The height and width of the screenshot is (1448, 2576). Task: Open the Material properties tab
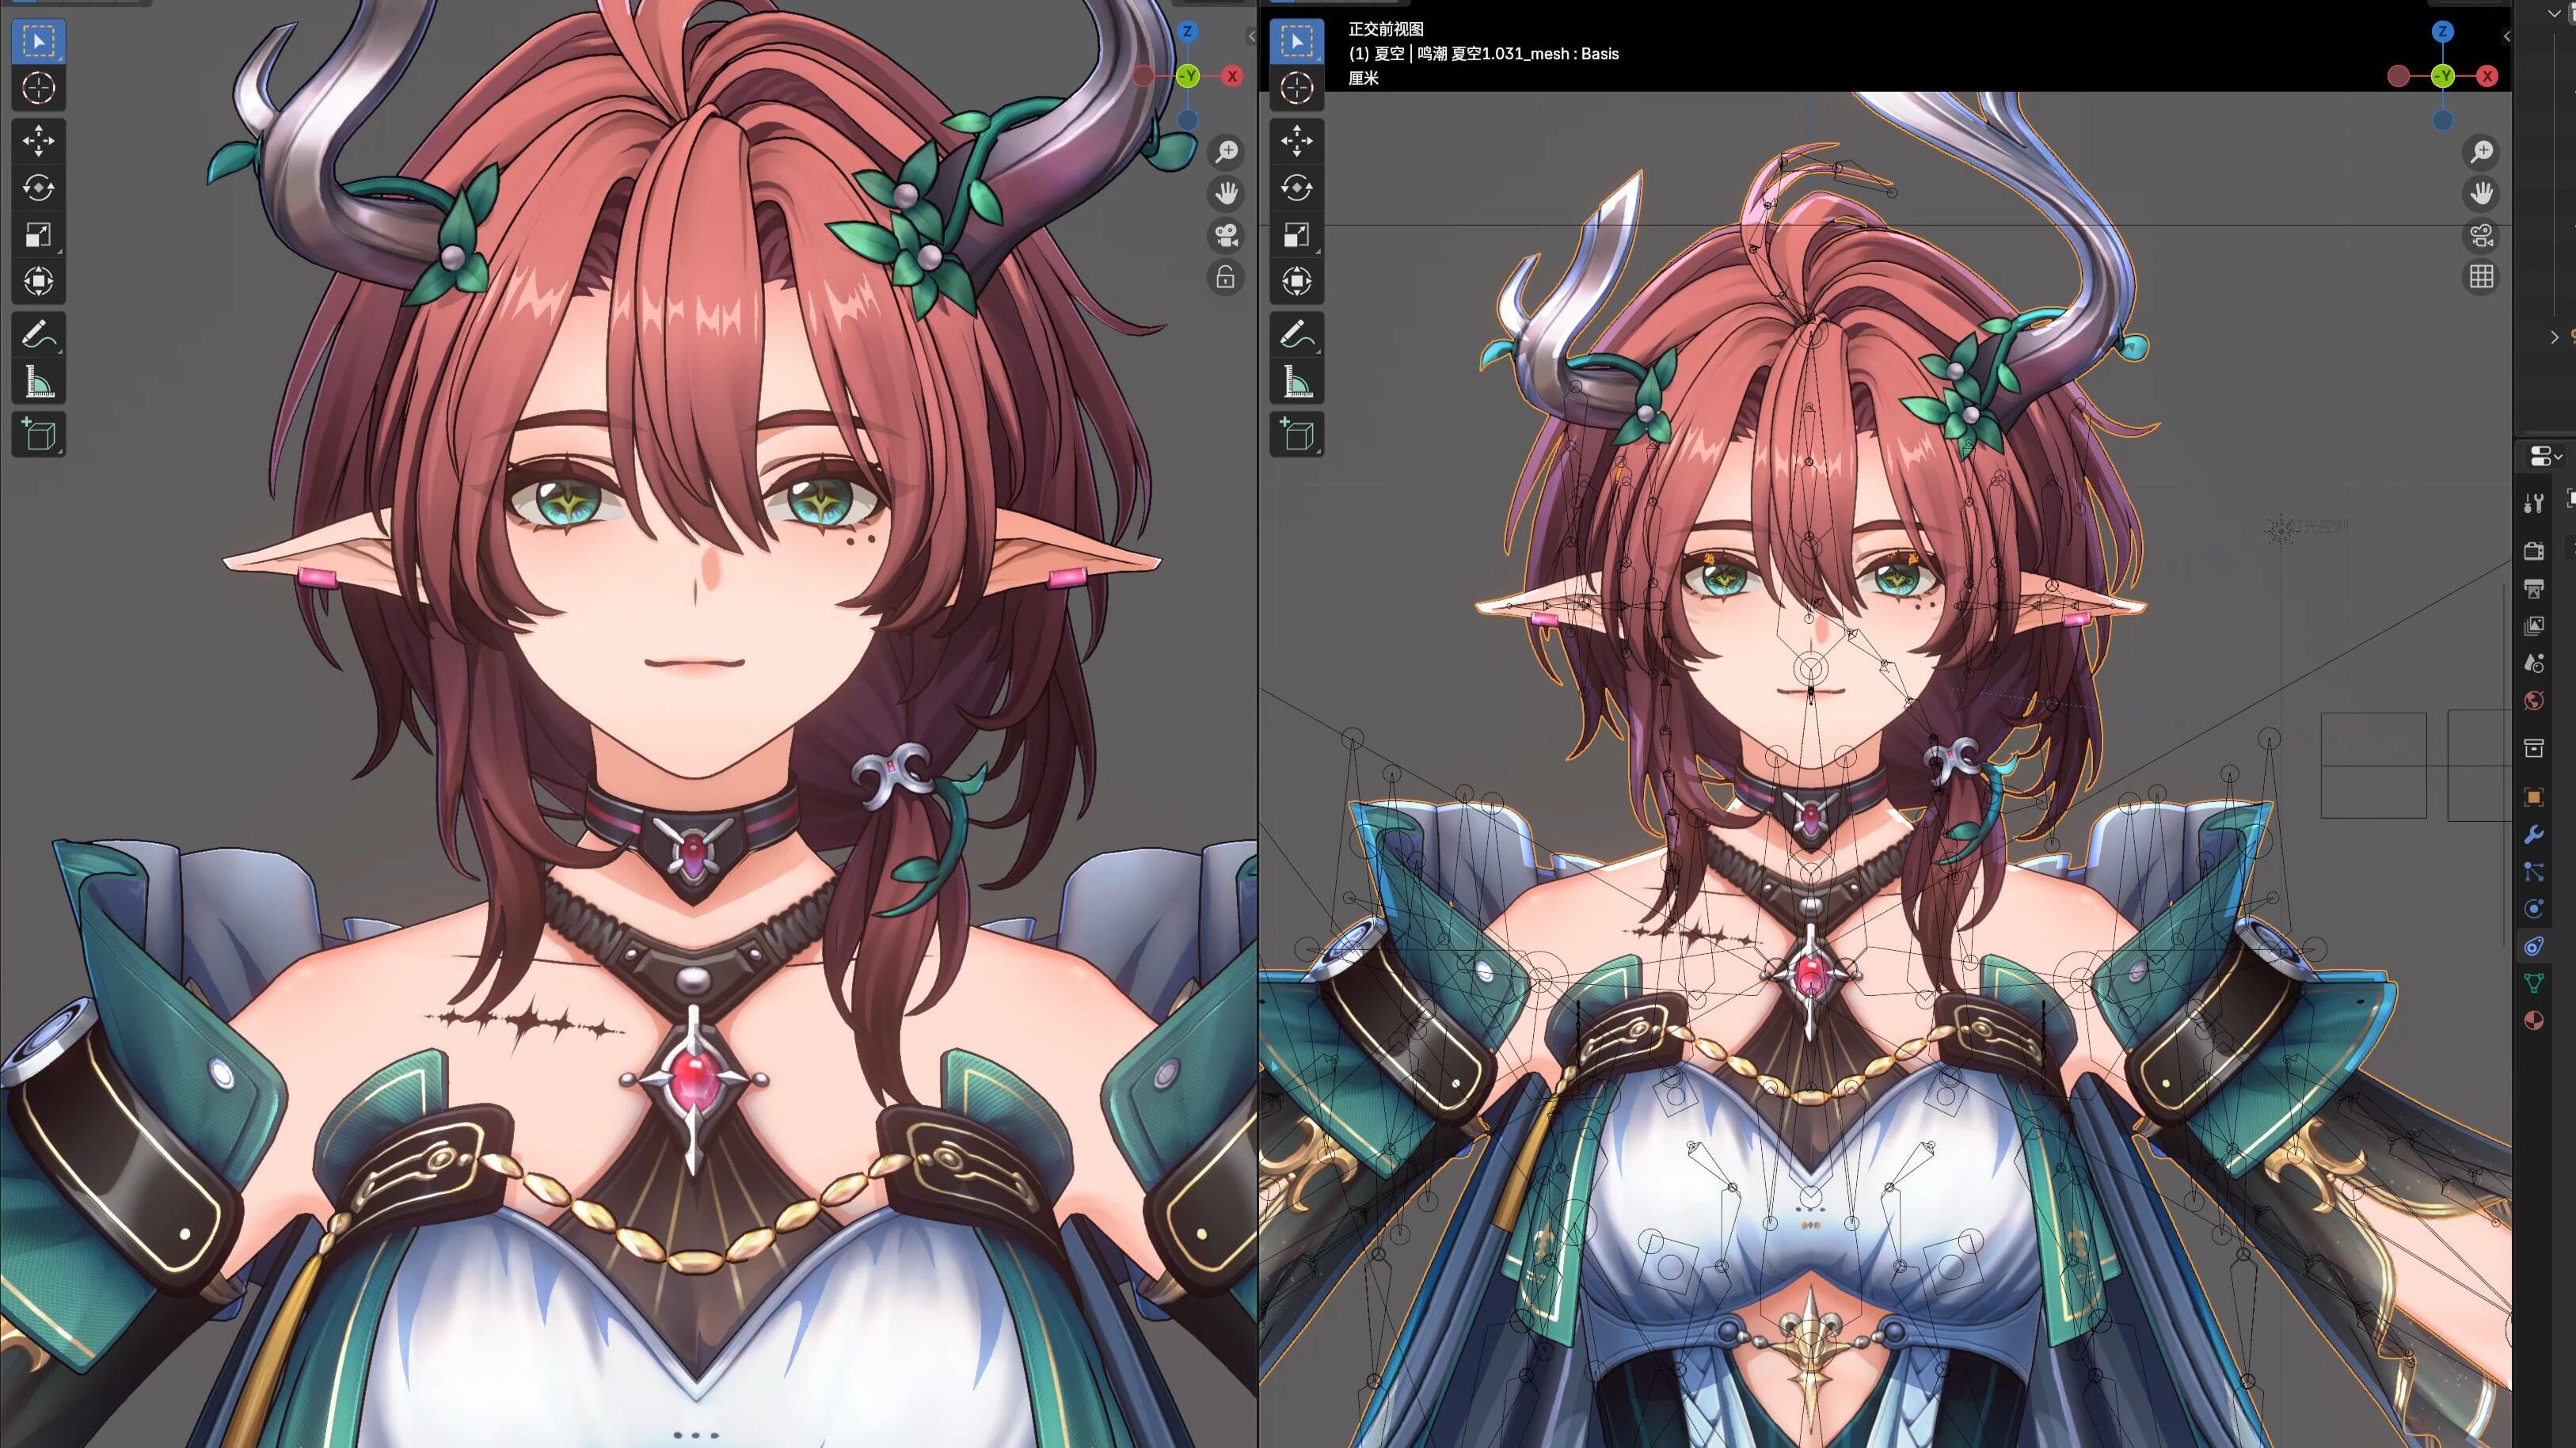click(x=2533, y=1021)
